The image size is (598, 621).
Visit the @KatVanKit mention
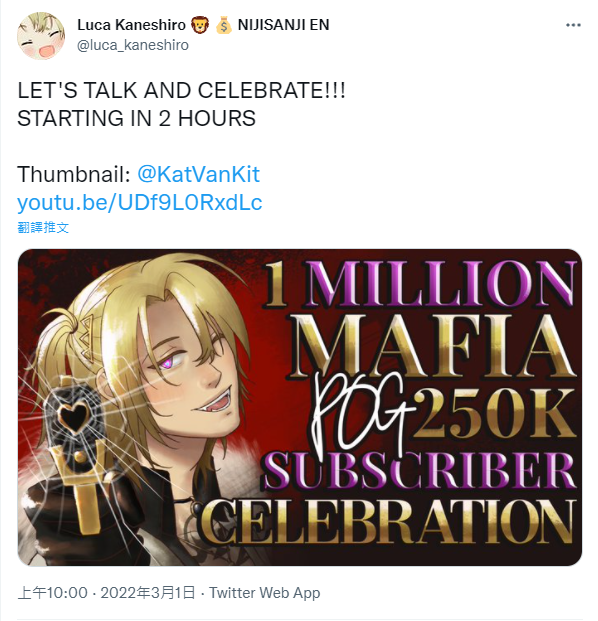coord(198,175)
